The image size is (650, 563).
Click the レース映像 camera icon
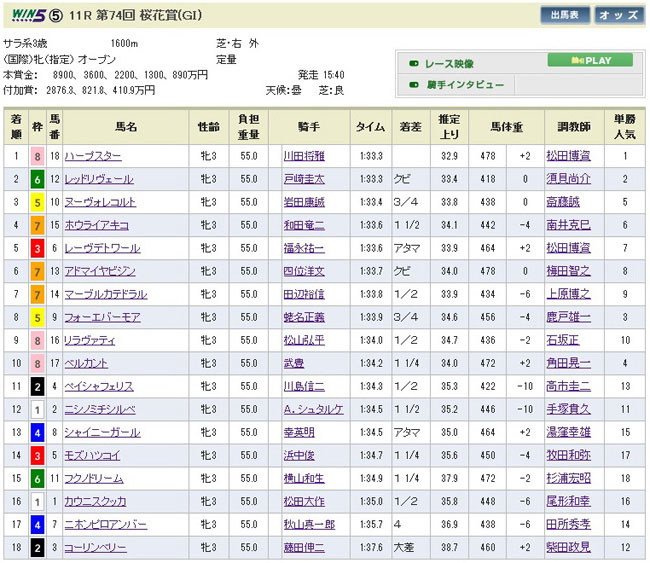(x=414, y=62)
